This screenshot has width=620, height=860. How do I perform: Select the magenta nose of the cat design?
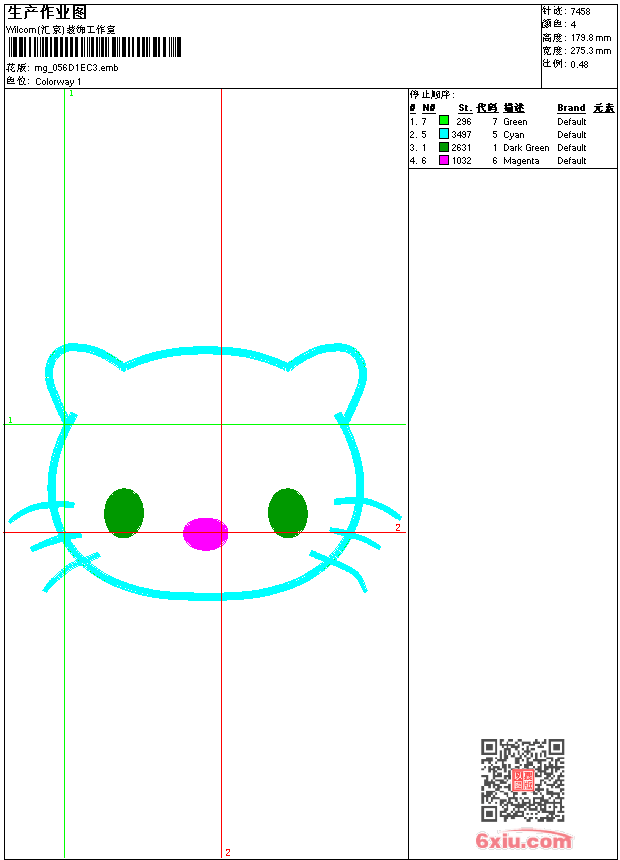(x=205, y=534)
